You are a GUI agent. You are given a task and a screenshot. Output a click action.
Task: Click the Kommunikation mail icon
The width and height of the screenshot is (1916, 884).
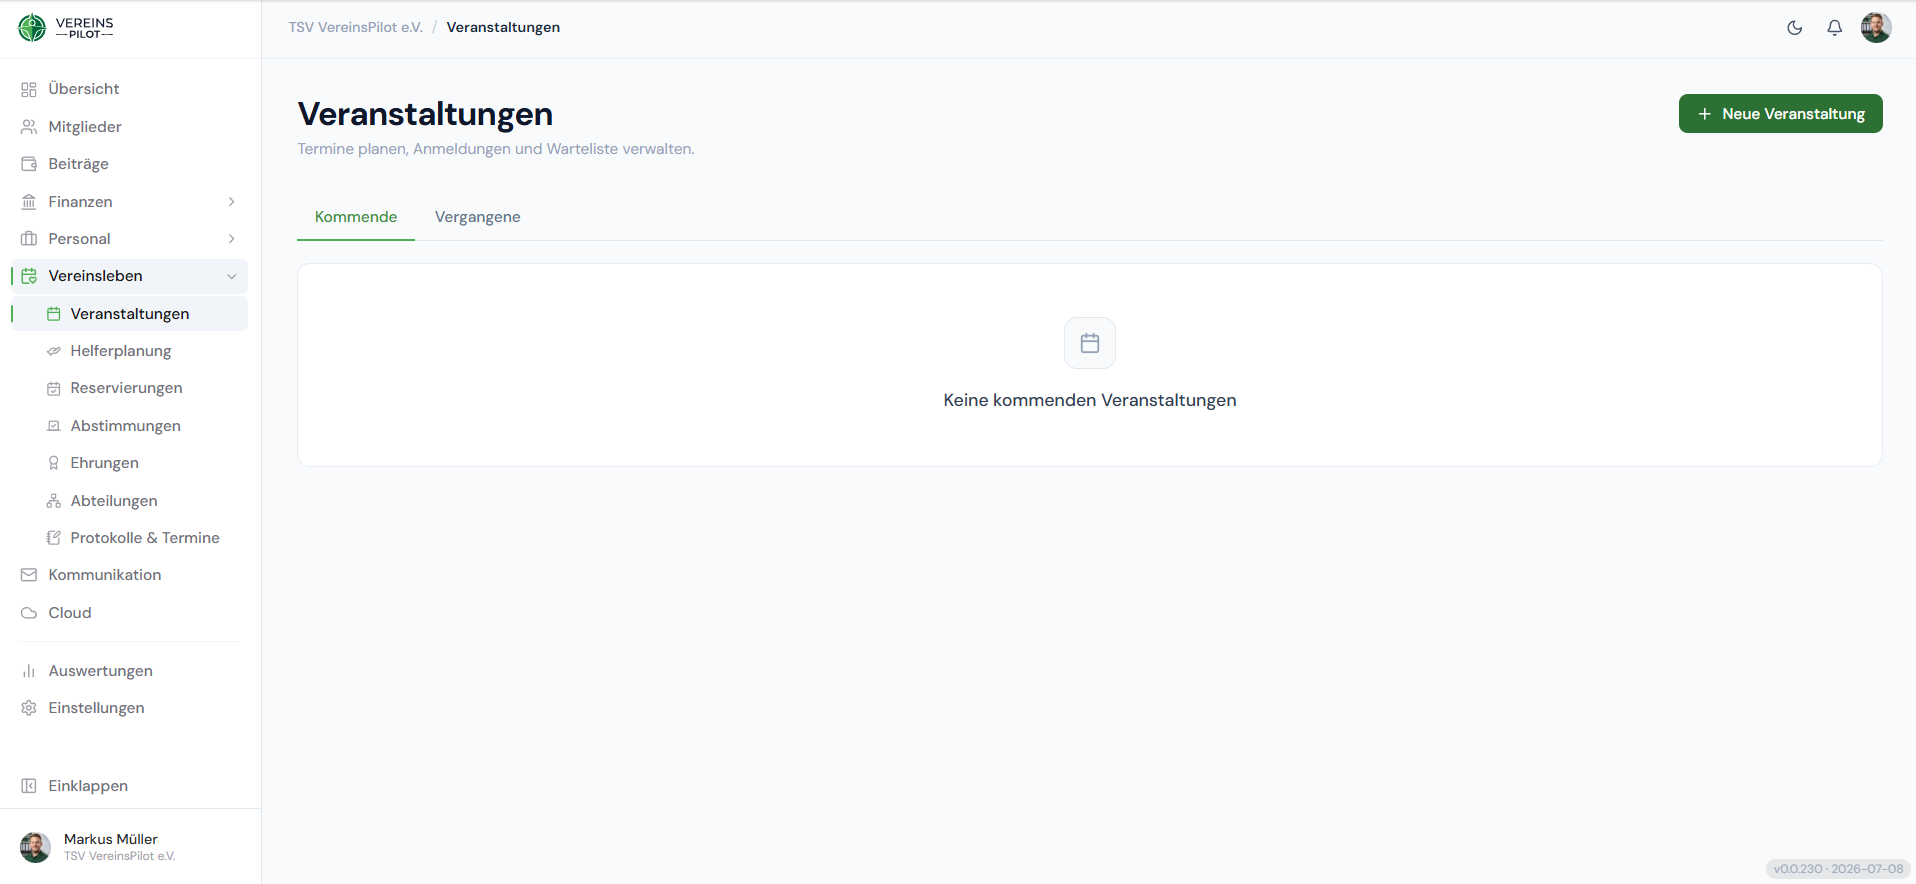pos(29,575)
